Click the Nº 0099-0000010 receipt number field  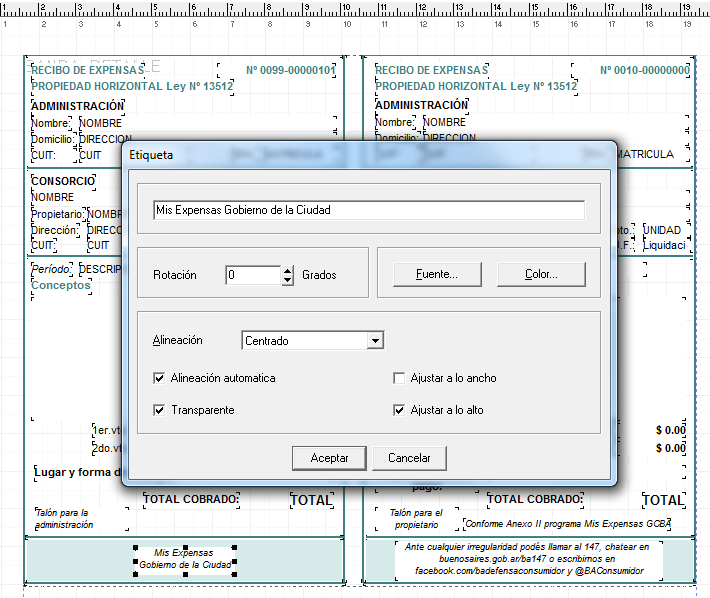tap(290, 71)
